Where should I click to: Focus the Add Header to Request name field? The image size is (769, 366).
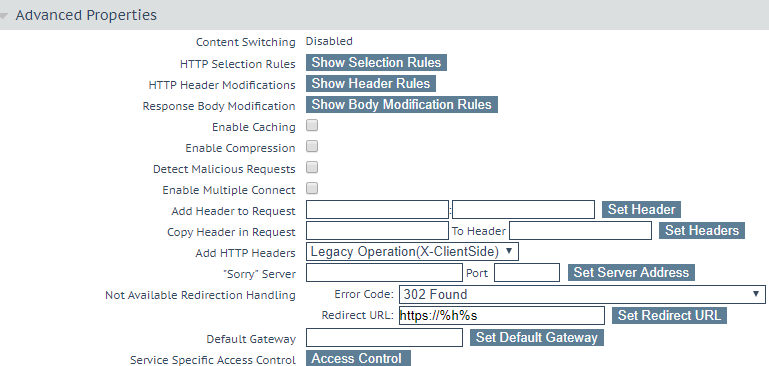pyautogui.click(x=377, y=209)
